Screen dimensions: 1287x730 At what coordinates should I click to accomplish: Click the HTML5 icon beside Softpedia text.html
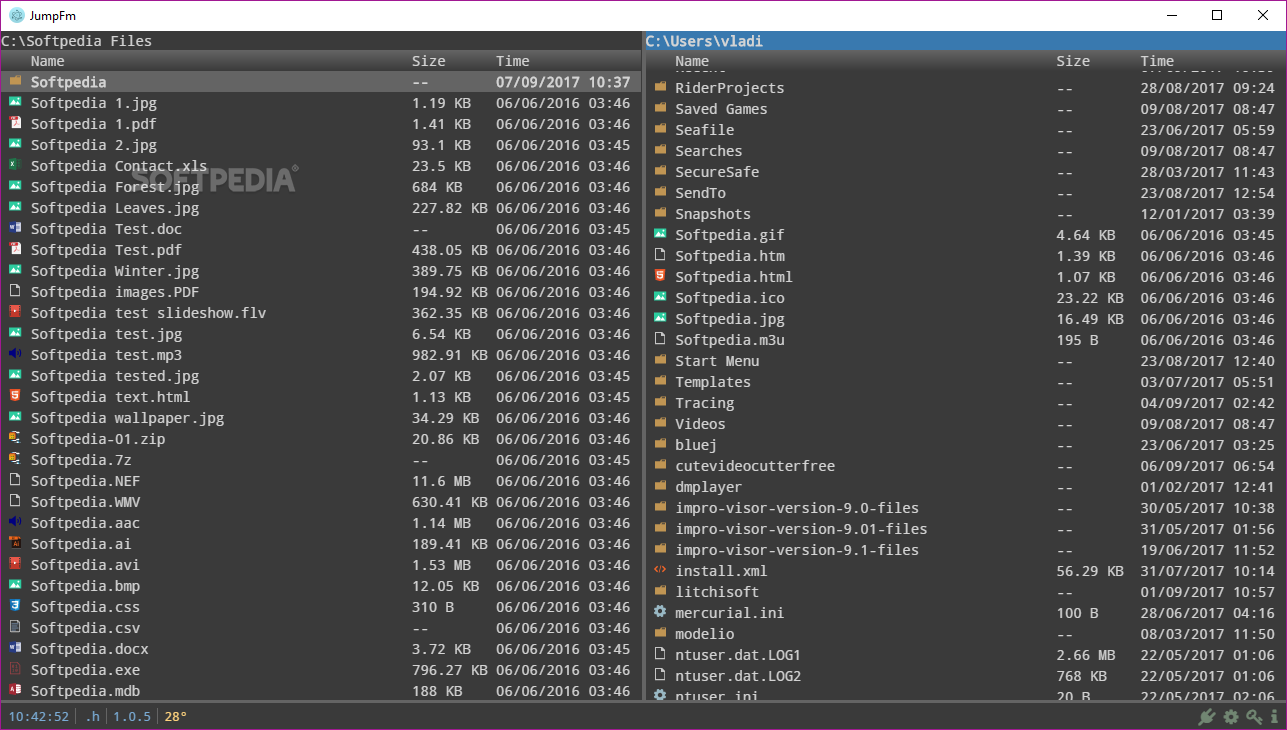[x=15, y=396]
